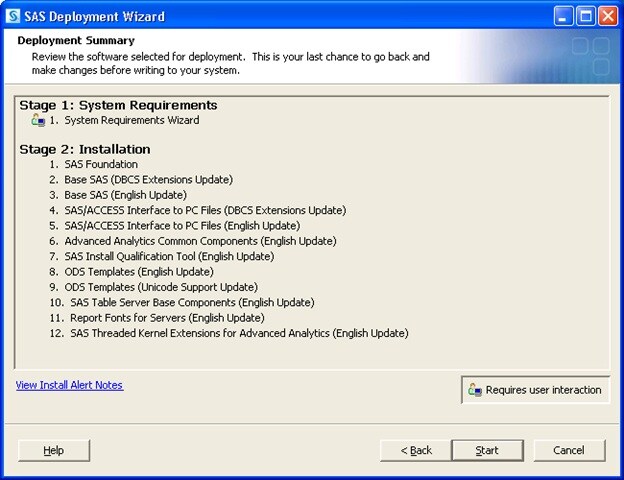Image resolution: width=624 pixels, height=480 pixels.
Task: Select Base SAS (English Update) item
Action: coord(139,195)
